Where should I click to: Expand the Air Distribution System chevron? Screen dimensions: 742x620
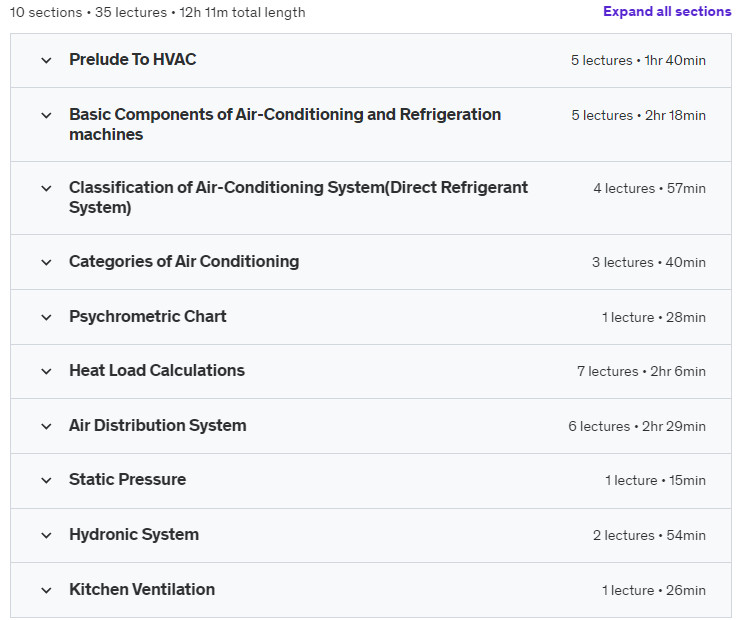(x=46, y=426)
